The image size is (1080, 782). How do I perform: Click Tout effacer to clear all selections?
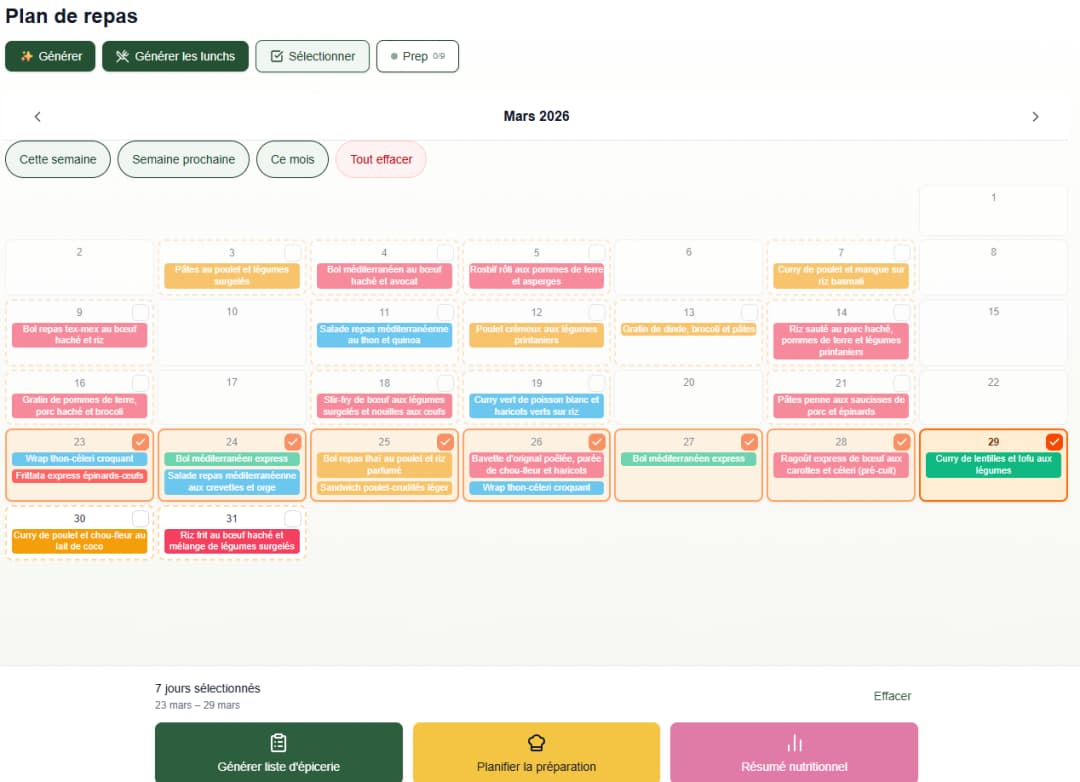(x=381, y=159)
